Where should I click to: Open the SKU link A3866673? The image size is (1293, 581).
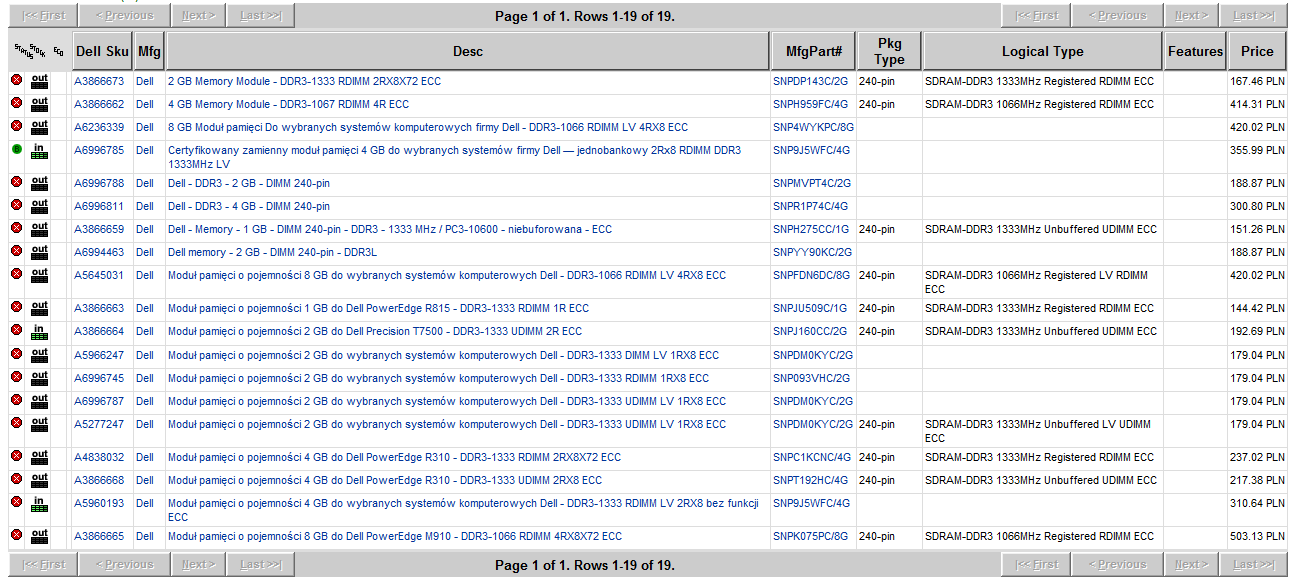tap(99, 81)
